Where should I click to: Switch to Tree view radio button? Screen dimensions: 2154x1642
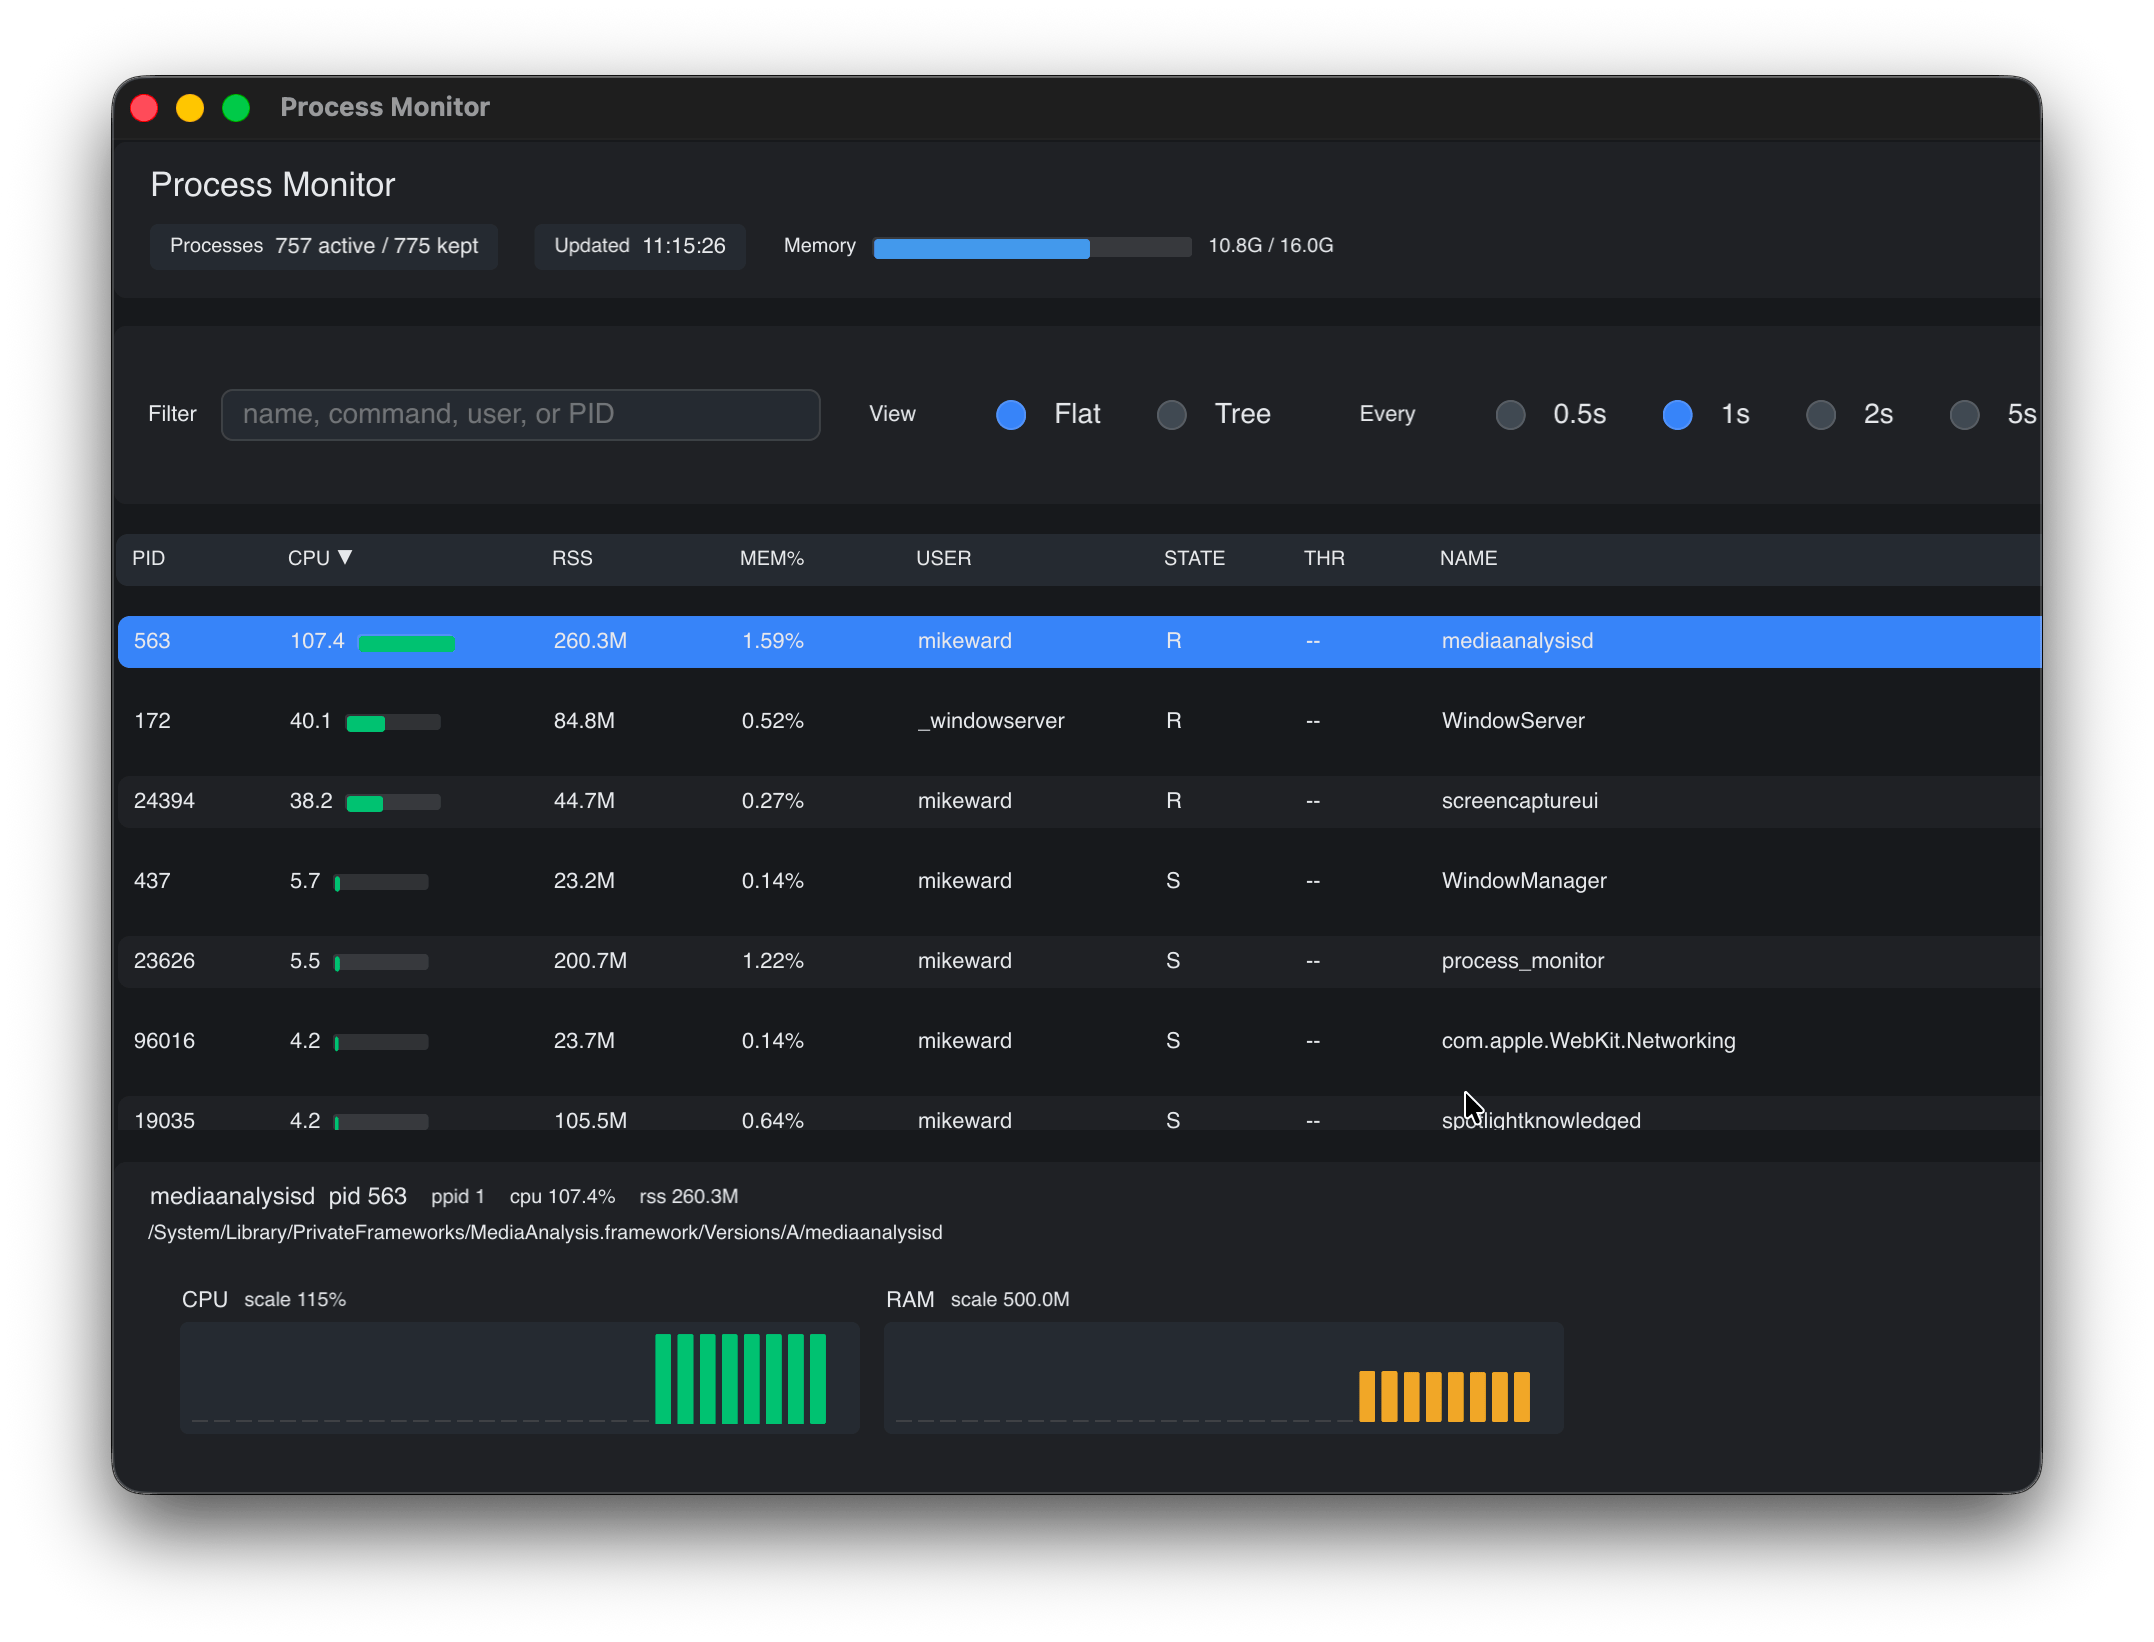1171,414
